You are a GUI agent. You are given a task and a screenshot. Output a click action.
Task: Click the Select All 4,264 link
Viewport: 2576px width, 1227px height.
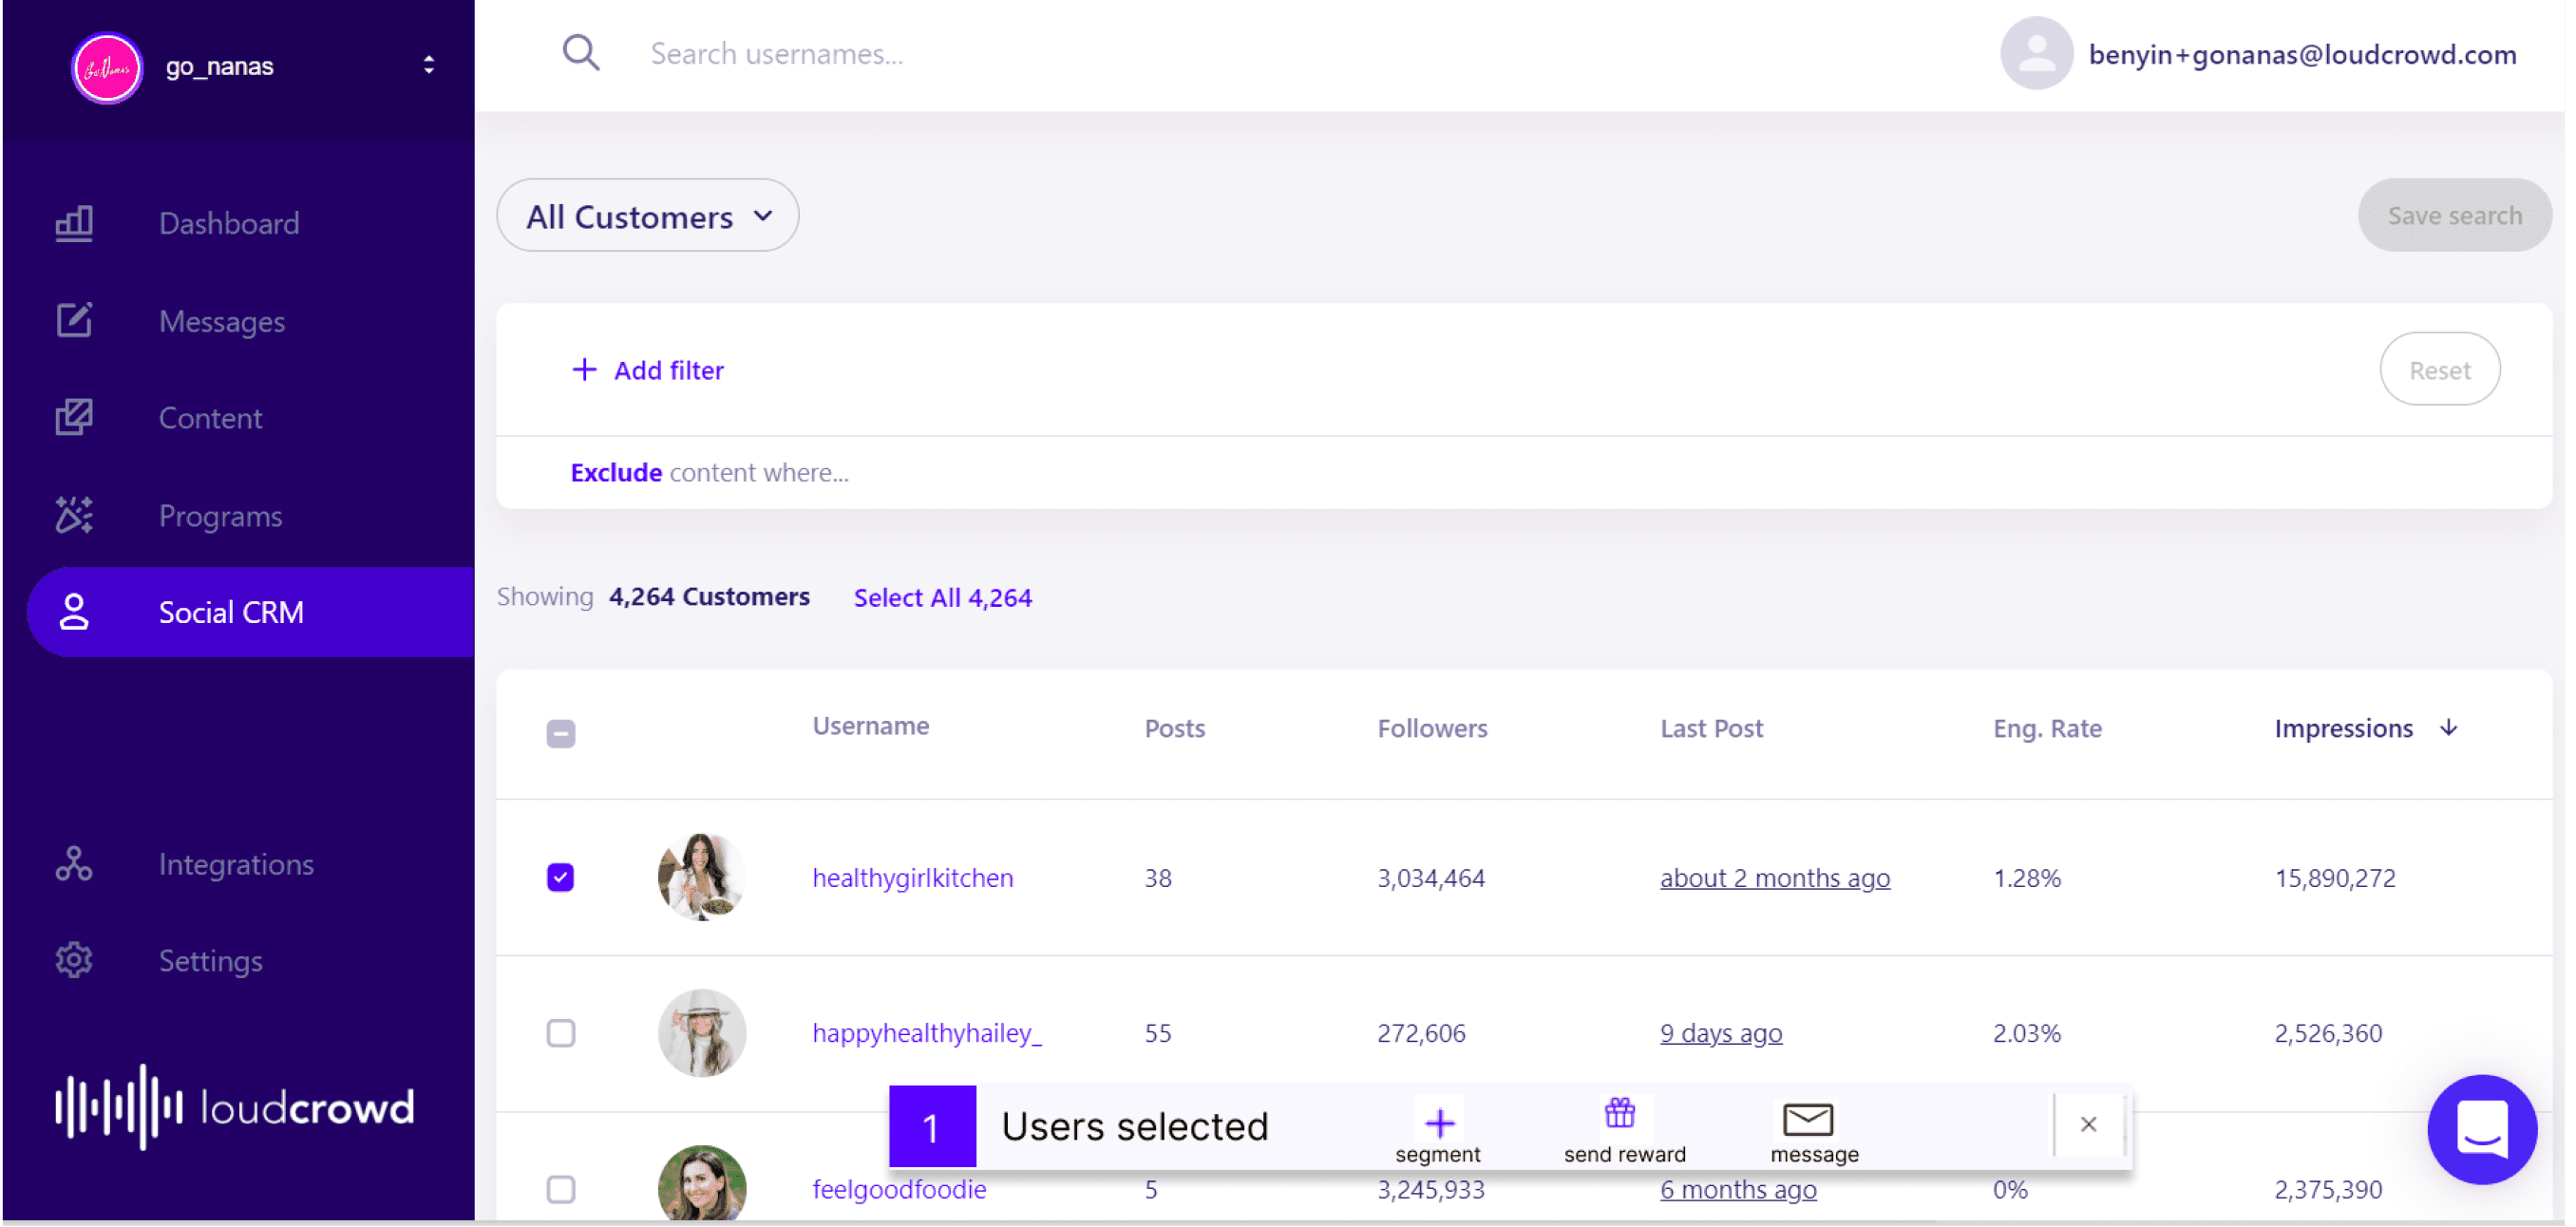(942, 597)
